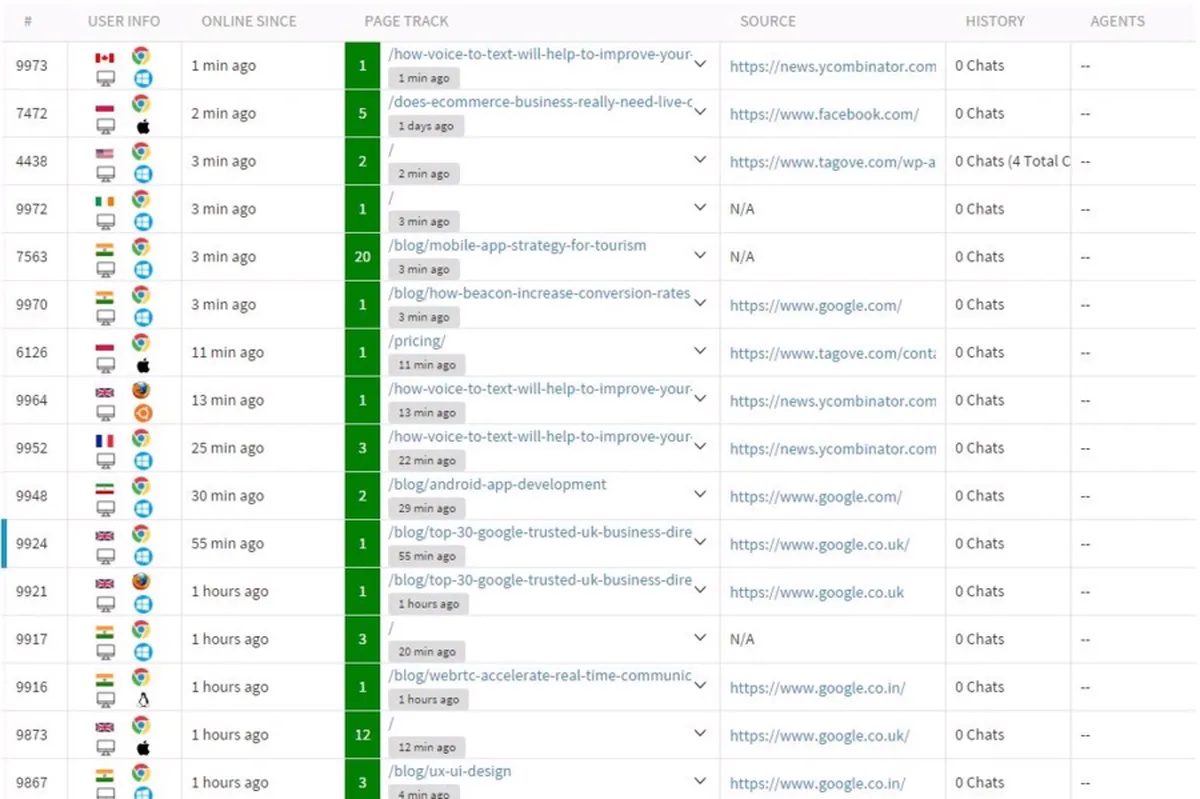Click the Iran flag icon in row 9948
This screenshot has height=799, width=1200.
[x=105, y=488]
